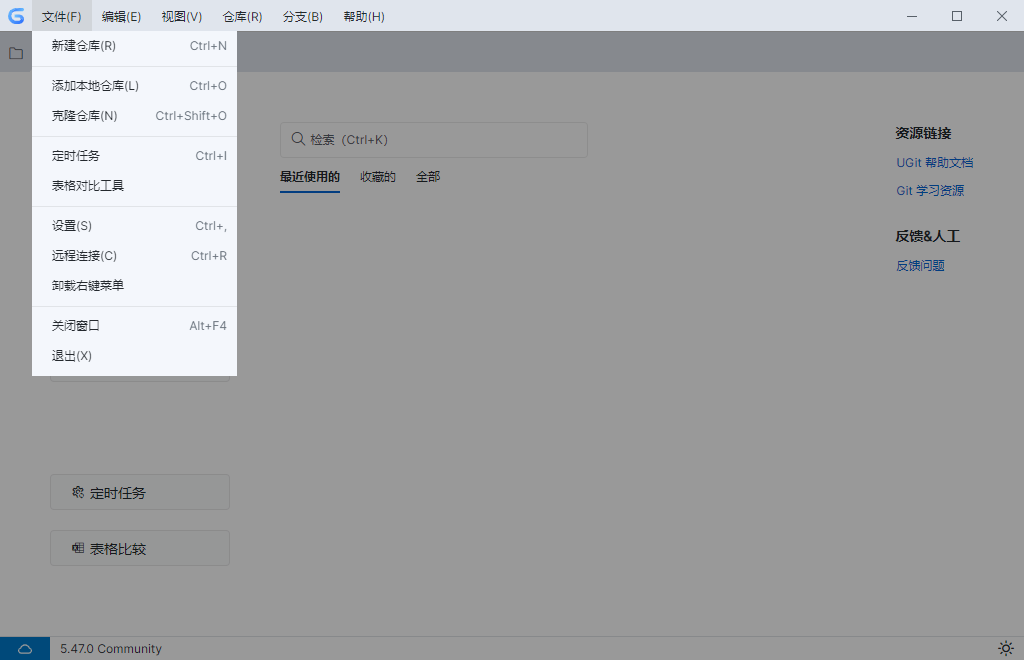The width and height of the screenshot is (1024, 660).
Task: Open the 文件(F) menu
Action: pos(62,16)
